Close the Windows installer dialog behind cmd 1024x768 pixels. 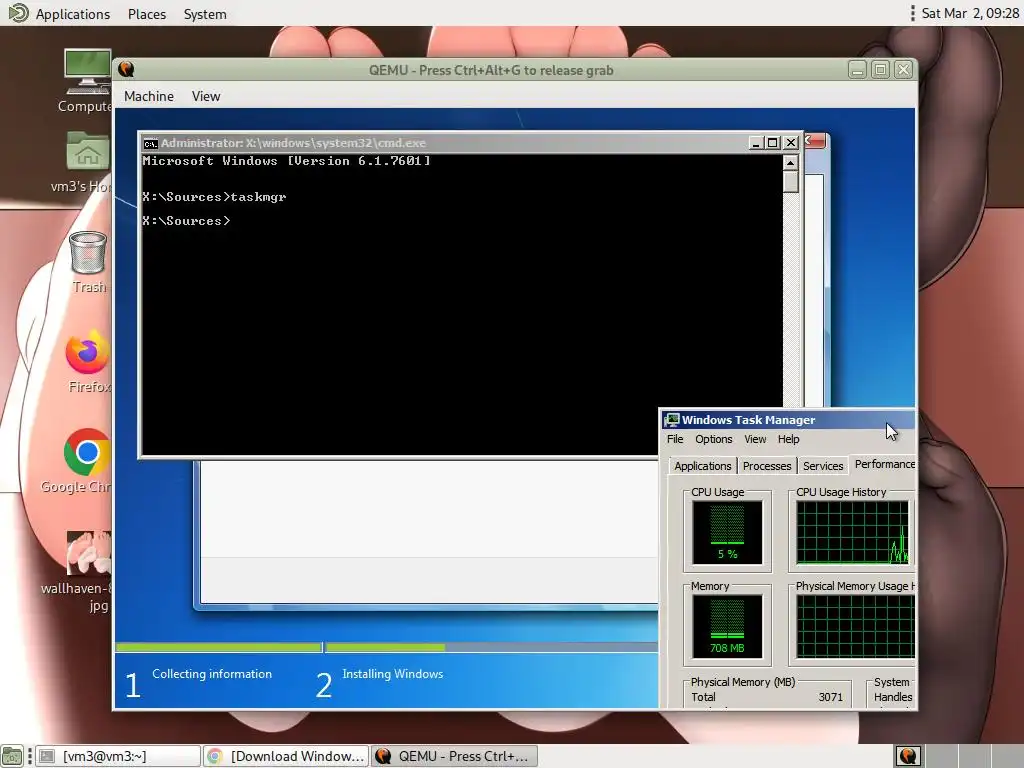click(815, 140)
